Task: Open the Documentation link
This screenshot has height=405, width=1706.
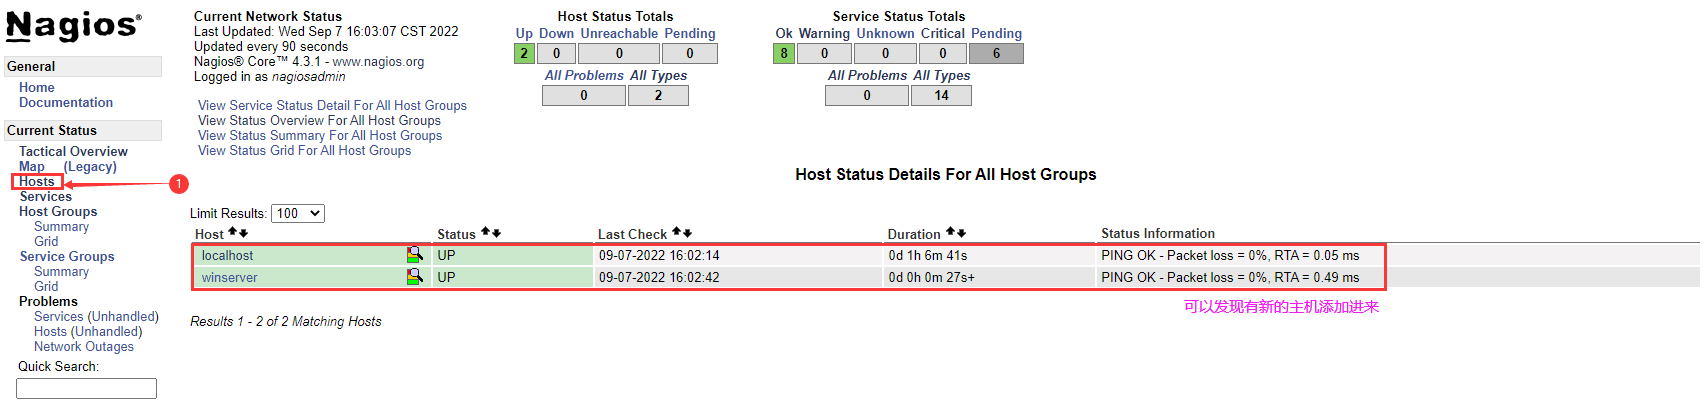Action: pos(66,102)
